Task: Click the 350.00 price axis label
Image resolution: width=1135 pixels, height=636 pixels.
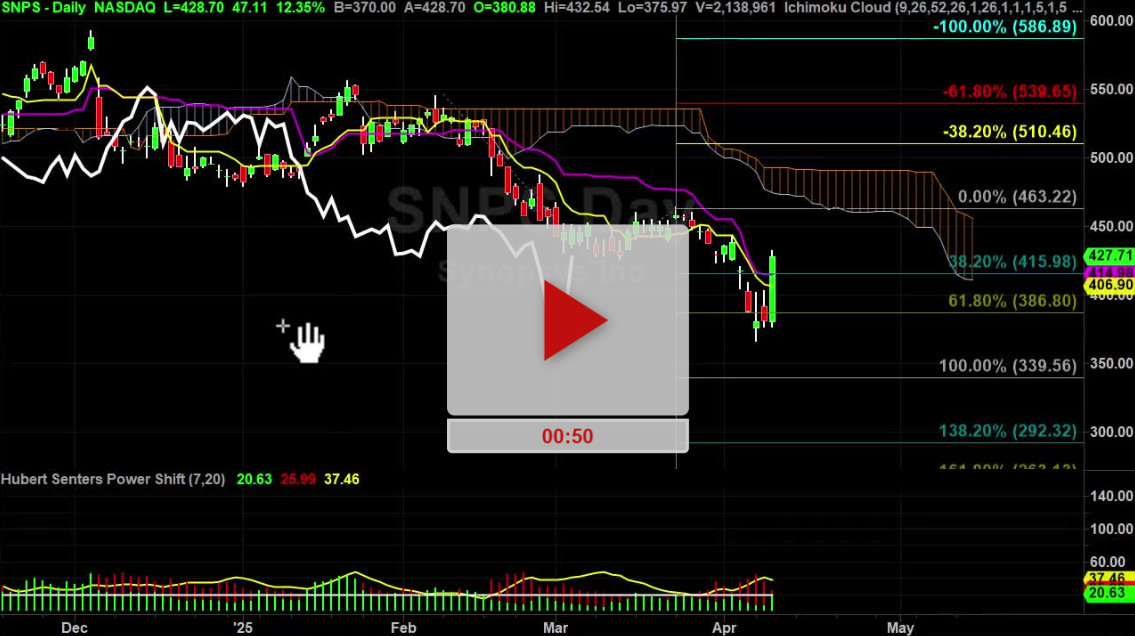Action: tap(1112, 363)
